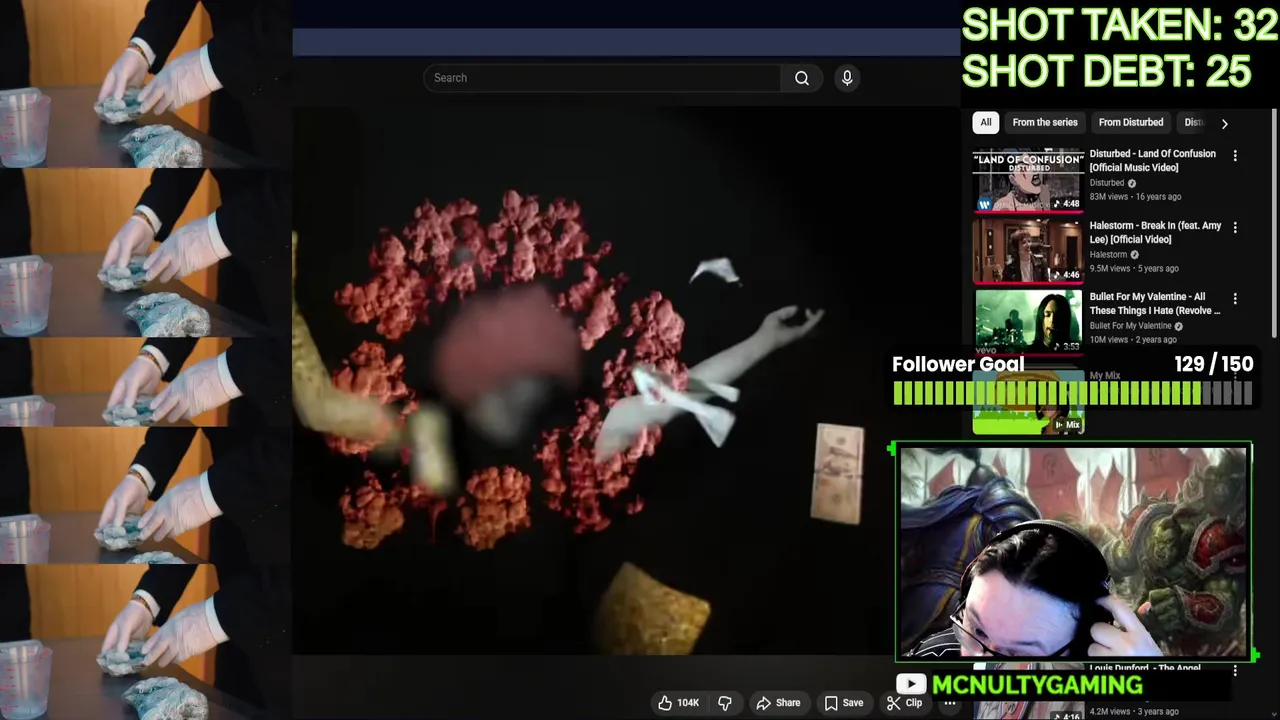Like the video with thumbs-up 104K
This screenshot has width=1280, height=720.
[678, 703]
